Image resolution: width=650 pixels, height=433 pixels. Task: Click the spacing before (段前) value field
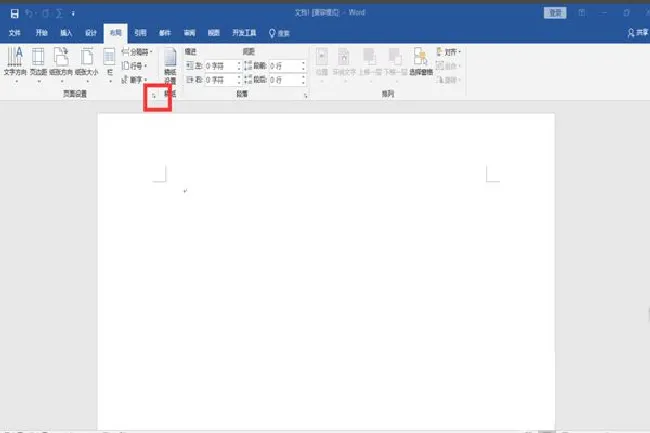point(285,66)
